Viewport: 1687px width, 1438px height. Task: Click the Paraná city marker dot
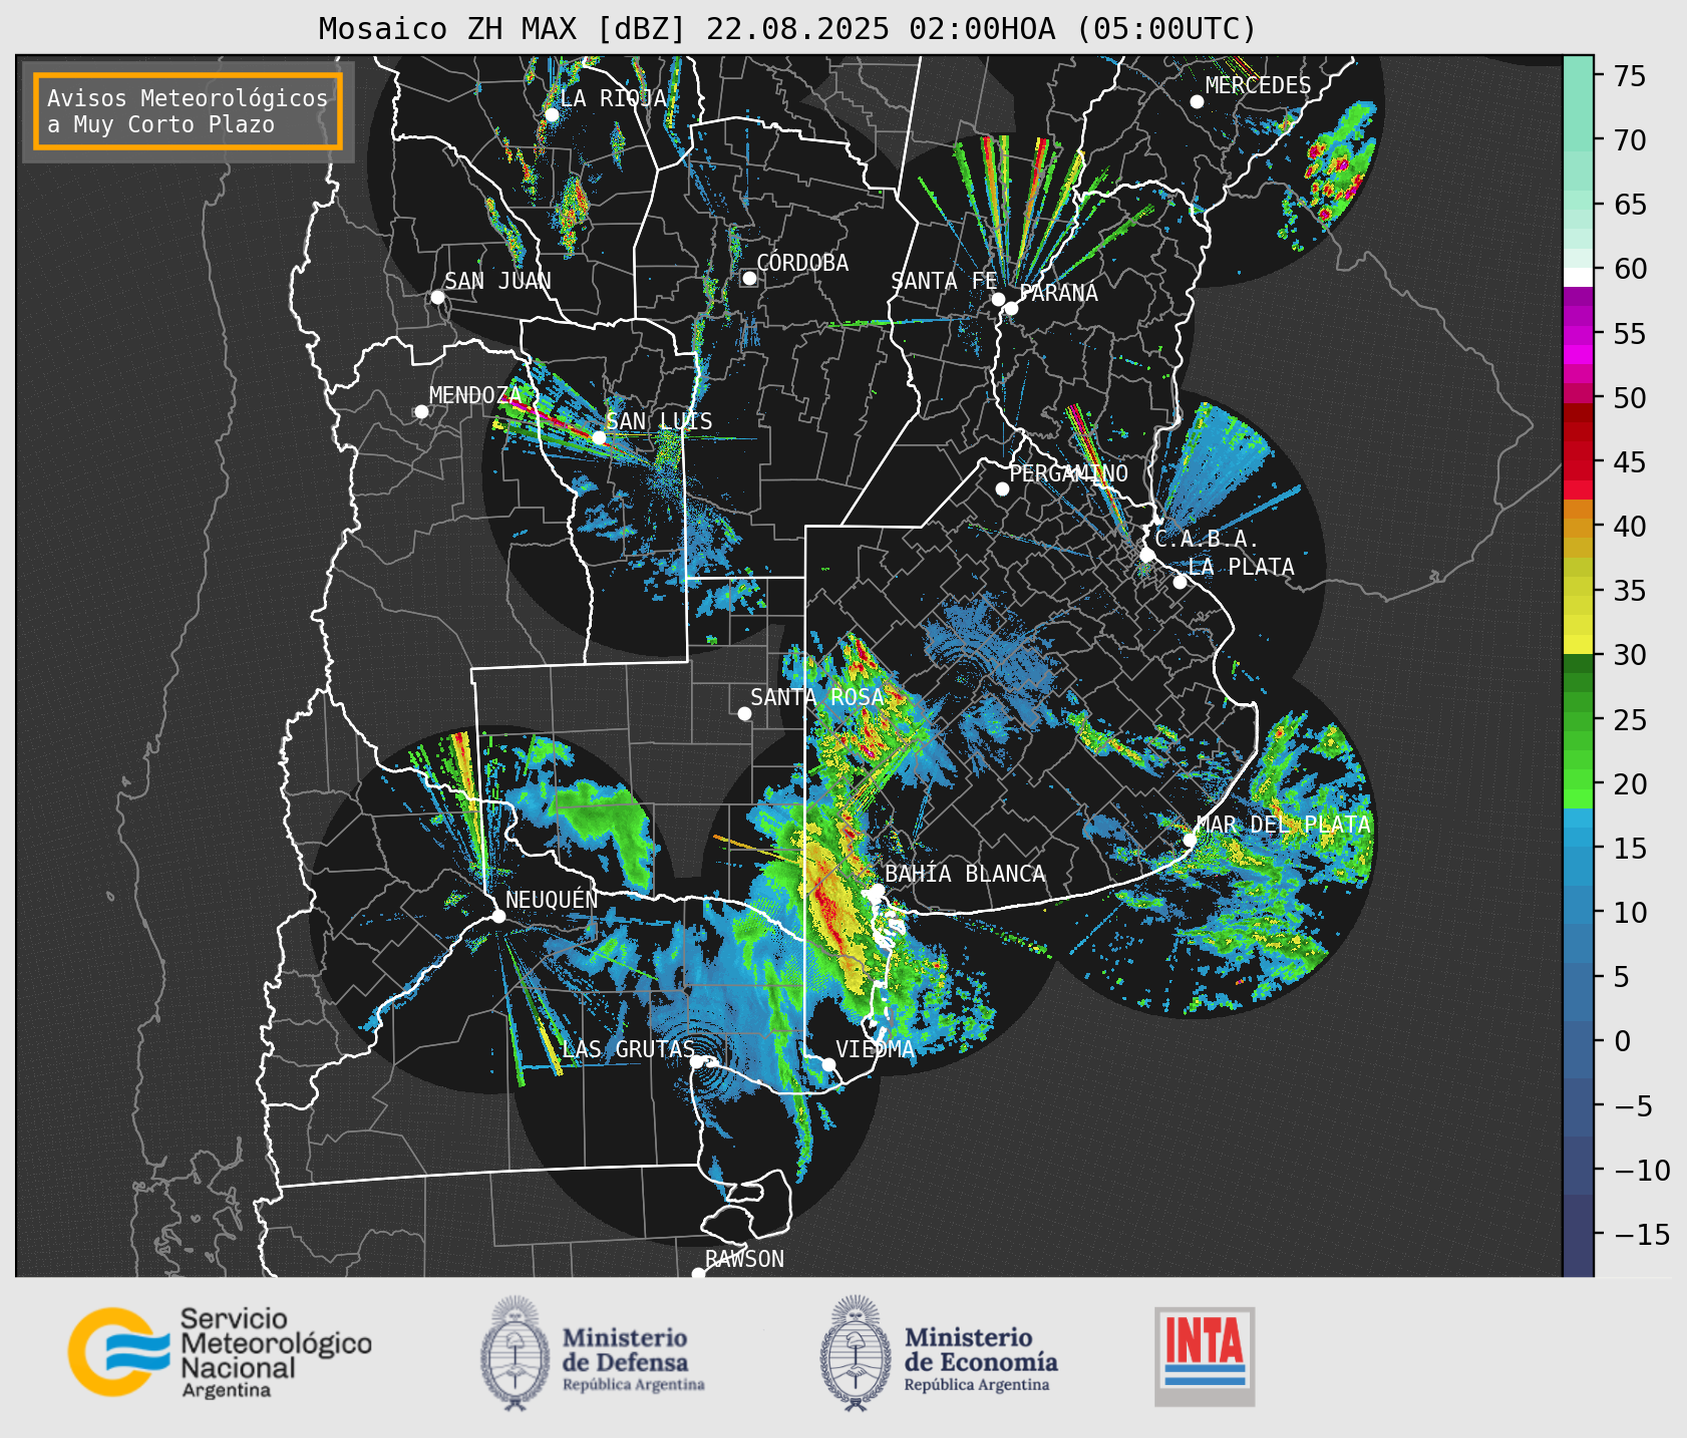(1011, 308)
